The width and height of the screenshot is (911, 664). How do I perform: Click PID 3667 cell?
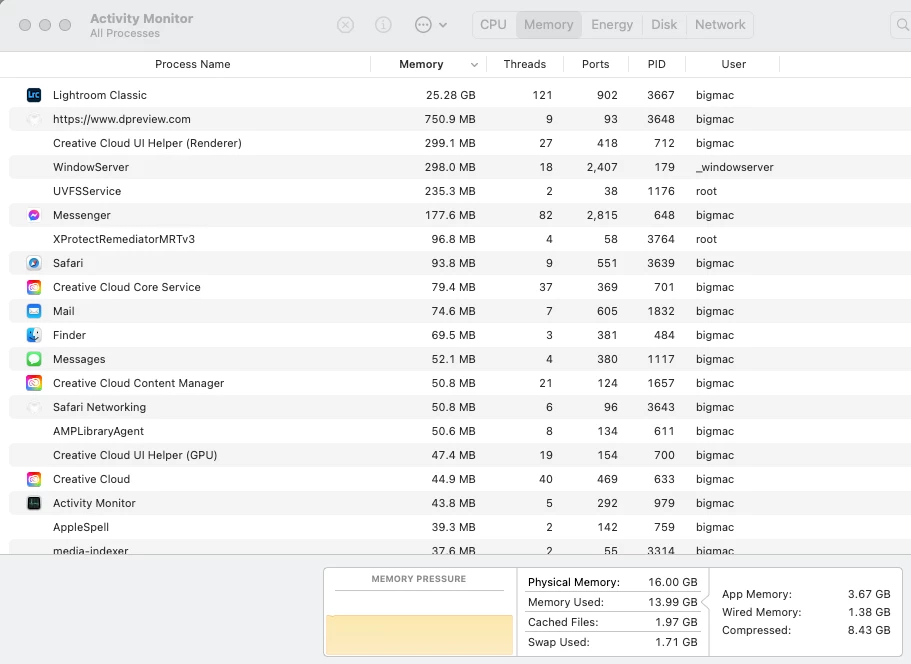point(661,95)
